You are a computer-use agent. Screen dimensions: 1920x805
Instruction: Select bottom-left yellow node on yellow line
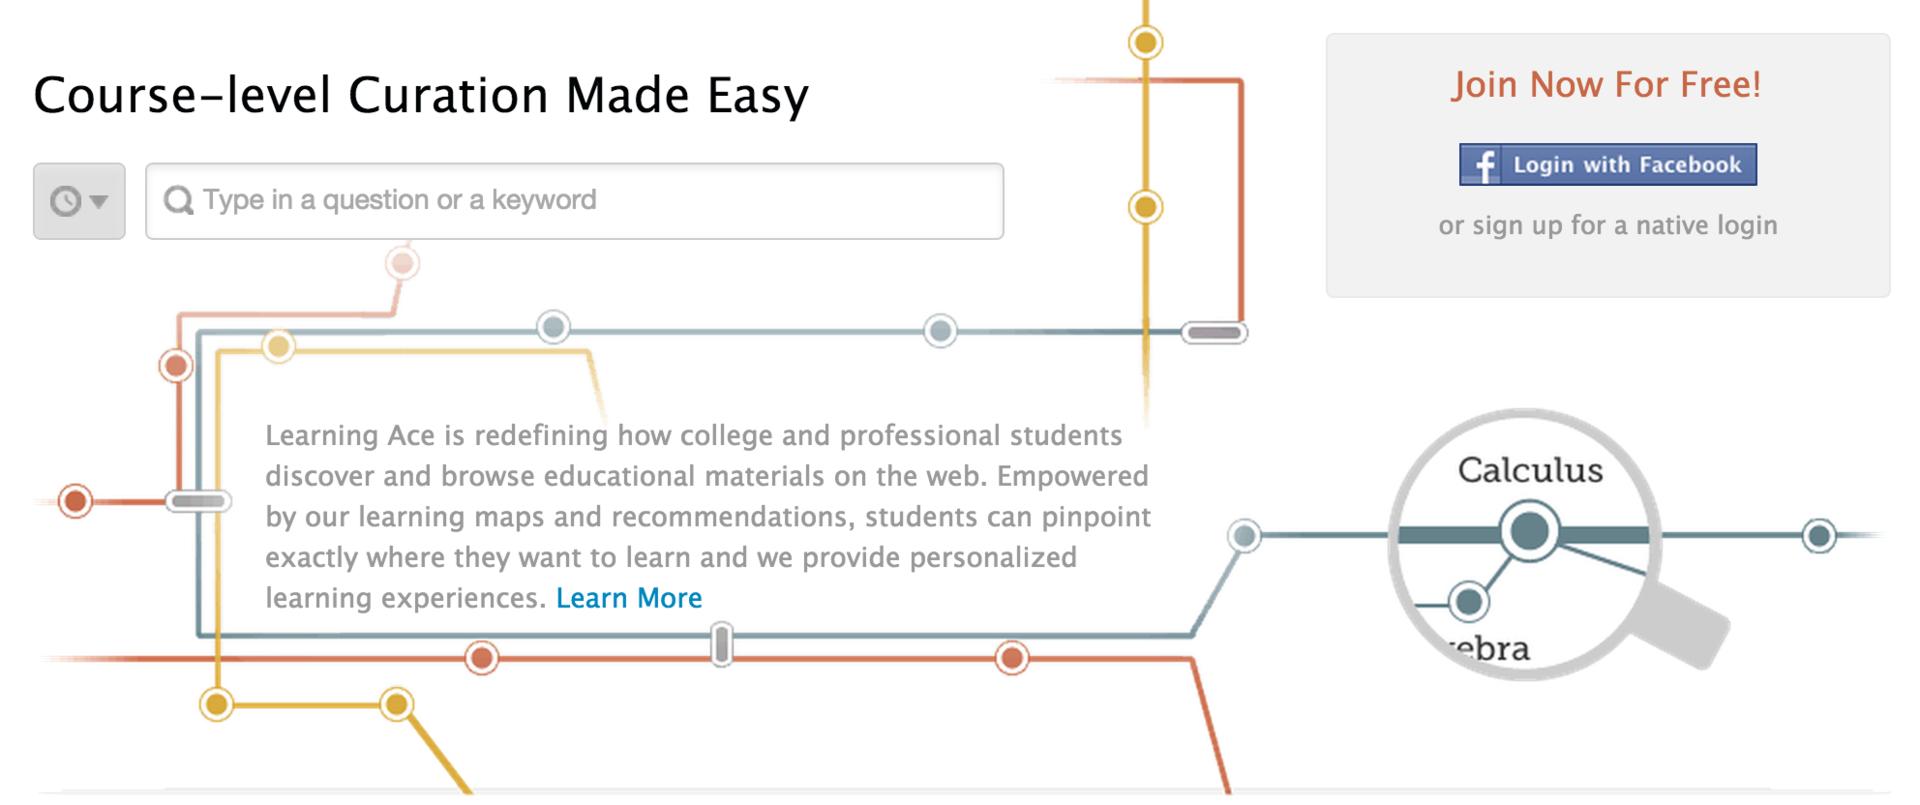[216, 704]
